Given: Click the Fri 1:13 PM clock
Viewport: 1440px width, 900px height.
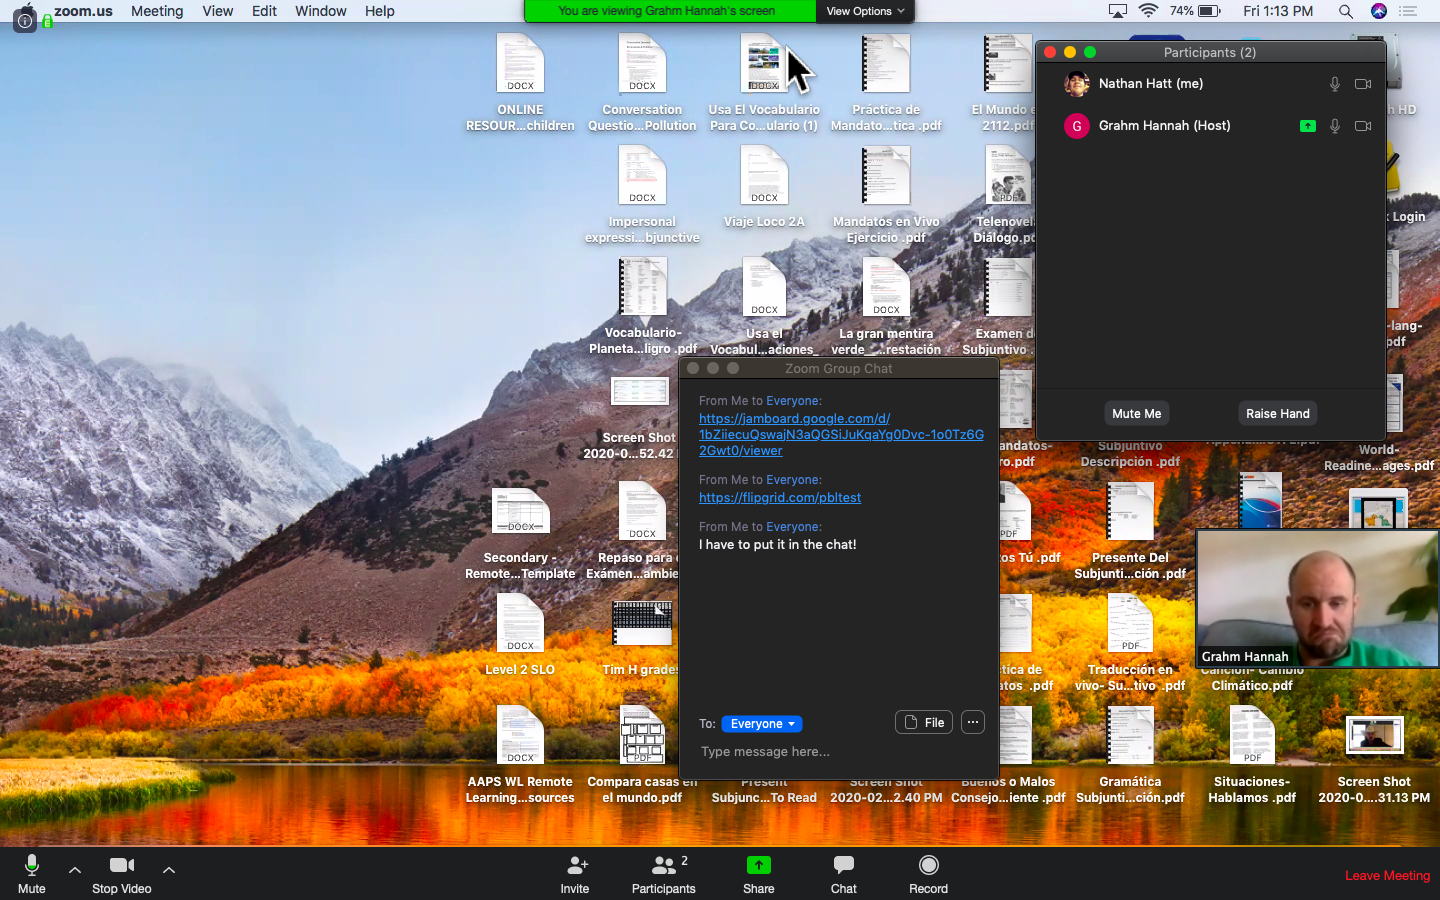Looking at the screenshot, I should coord(1278,11).
